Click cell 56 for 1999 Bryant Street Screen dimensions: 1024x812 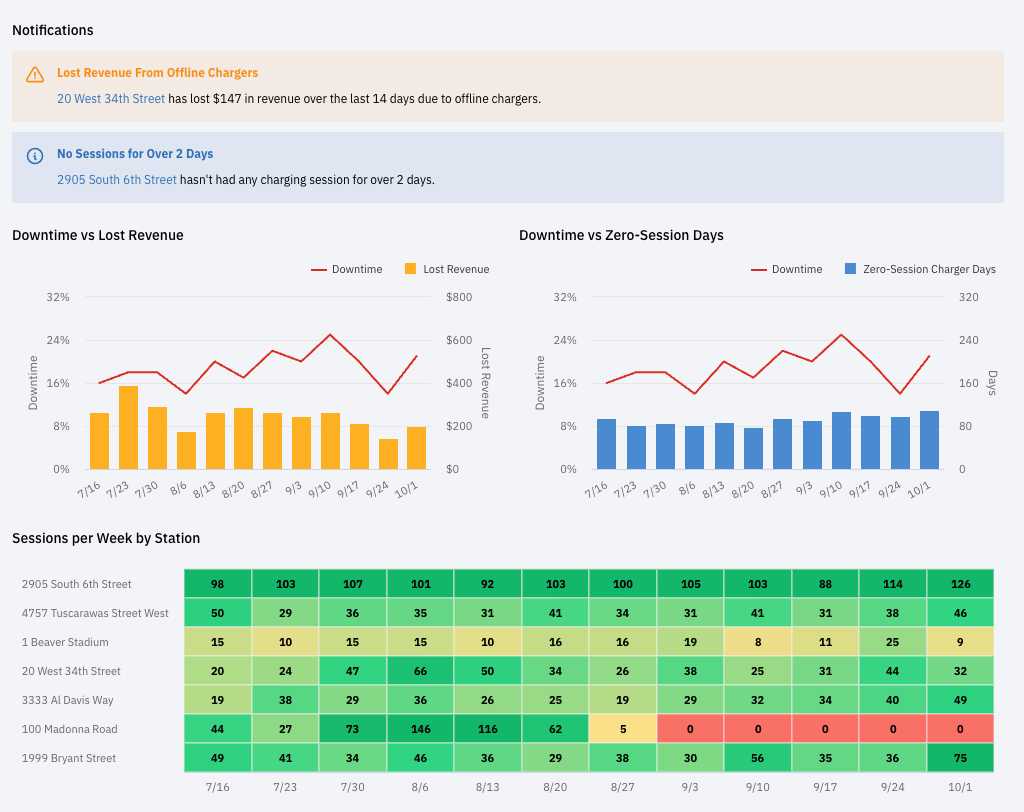pyautogui.click(x=758, y=758)
